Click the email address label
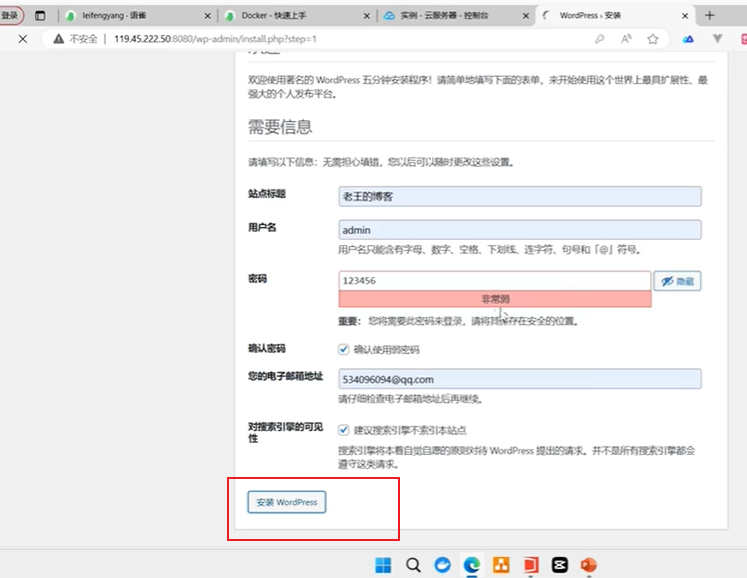 point(285,376)
